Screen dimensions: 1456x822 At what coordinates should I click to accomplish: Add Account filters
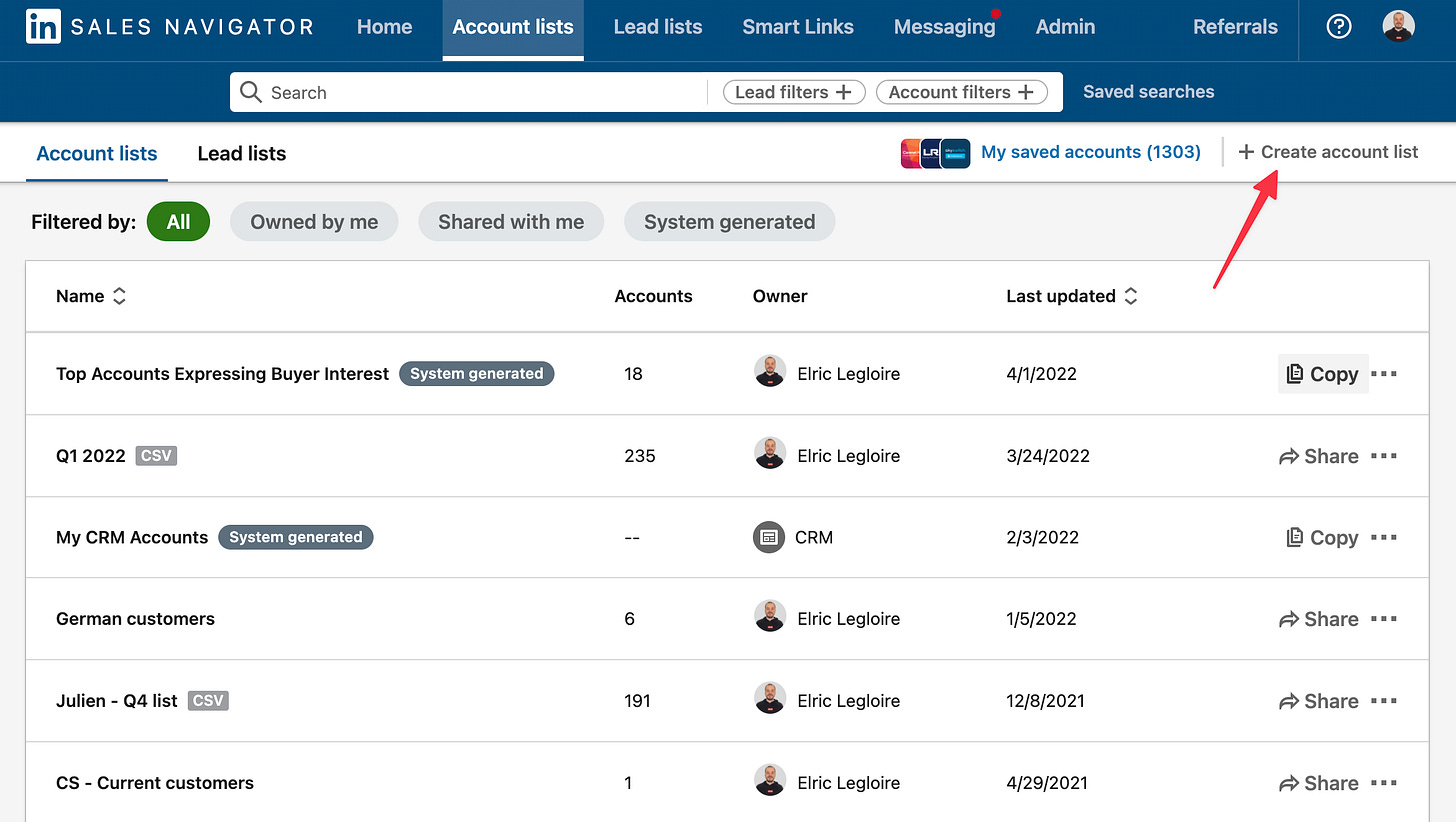(x=961, y=92)
